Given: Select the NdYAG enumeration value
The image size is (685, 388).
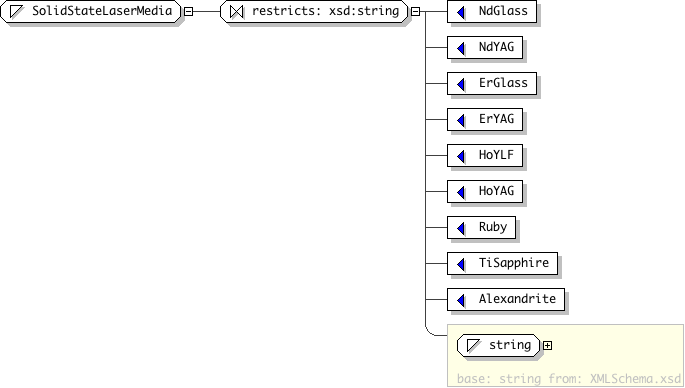Looking at the screenshot, I should click(x=485, y=47).
